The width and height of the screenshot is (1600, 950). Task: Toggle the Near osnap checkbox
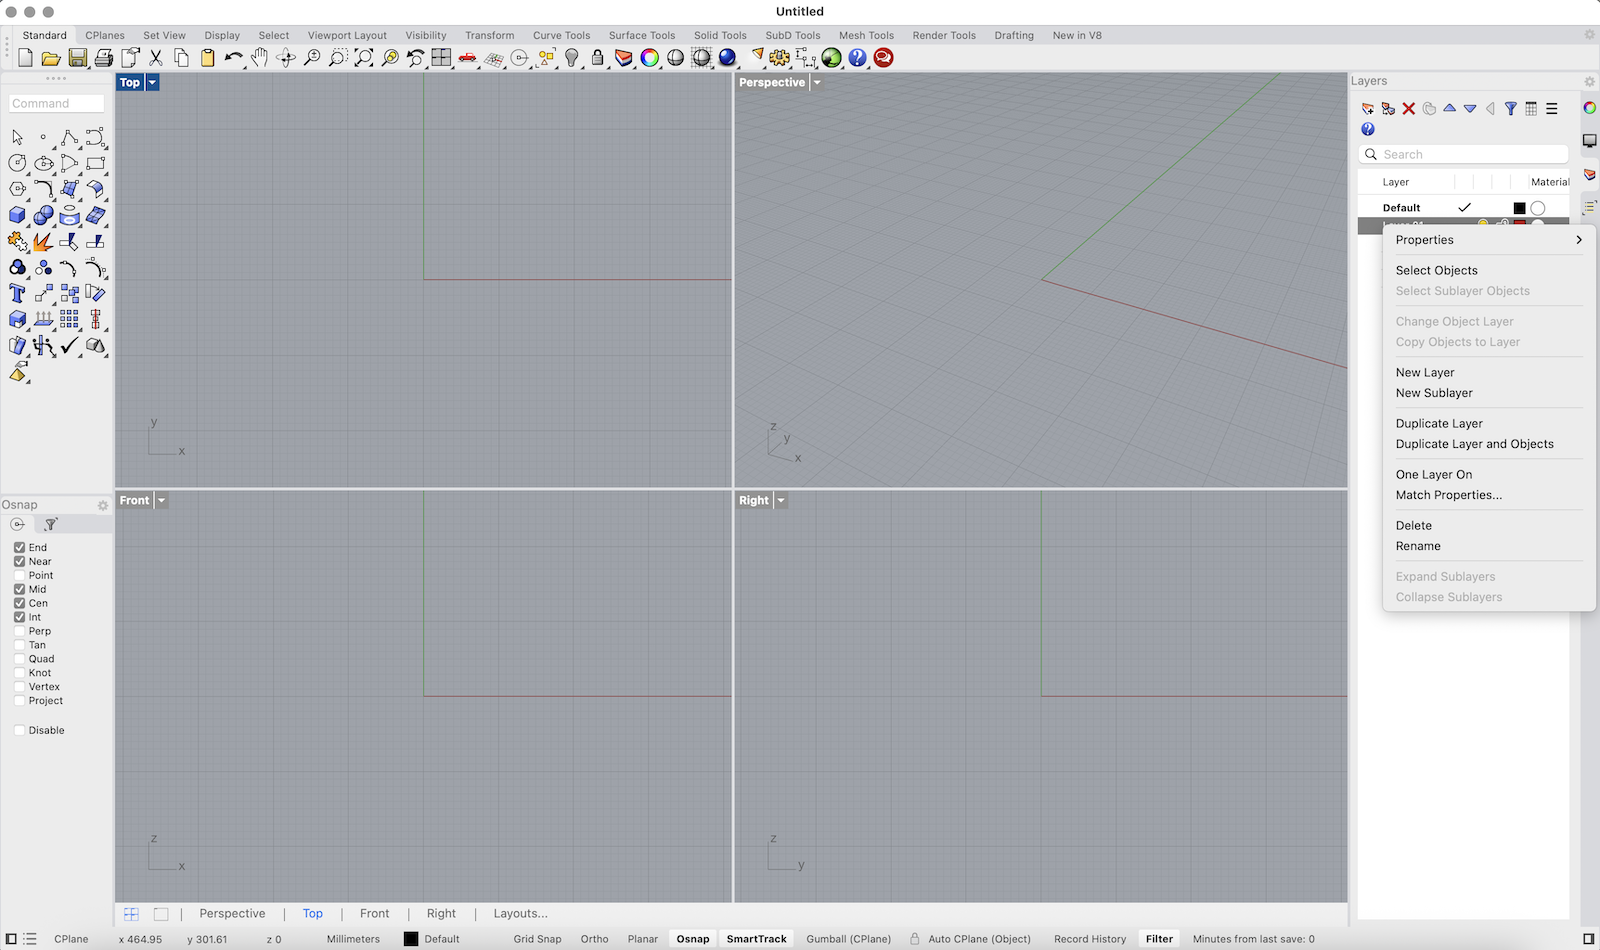(19, 561)
